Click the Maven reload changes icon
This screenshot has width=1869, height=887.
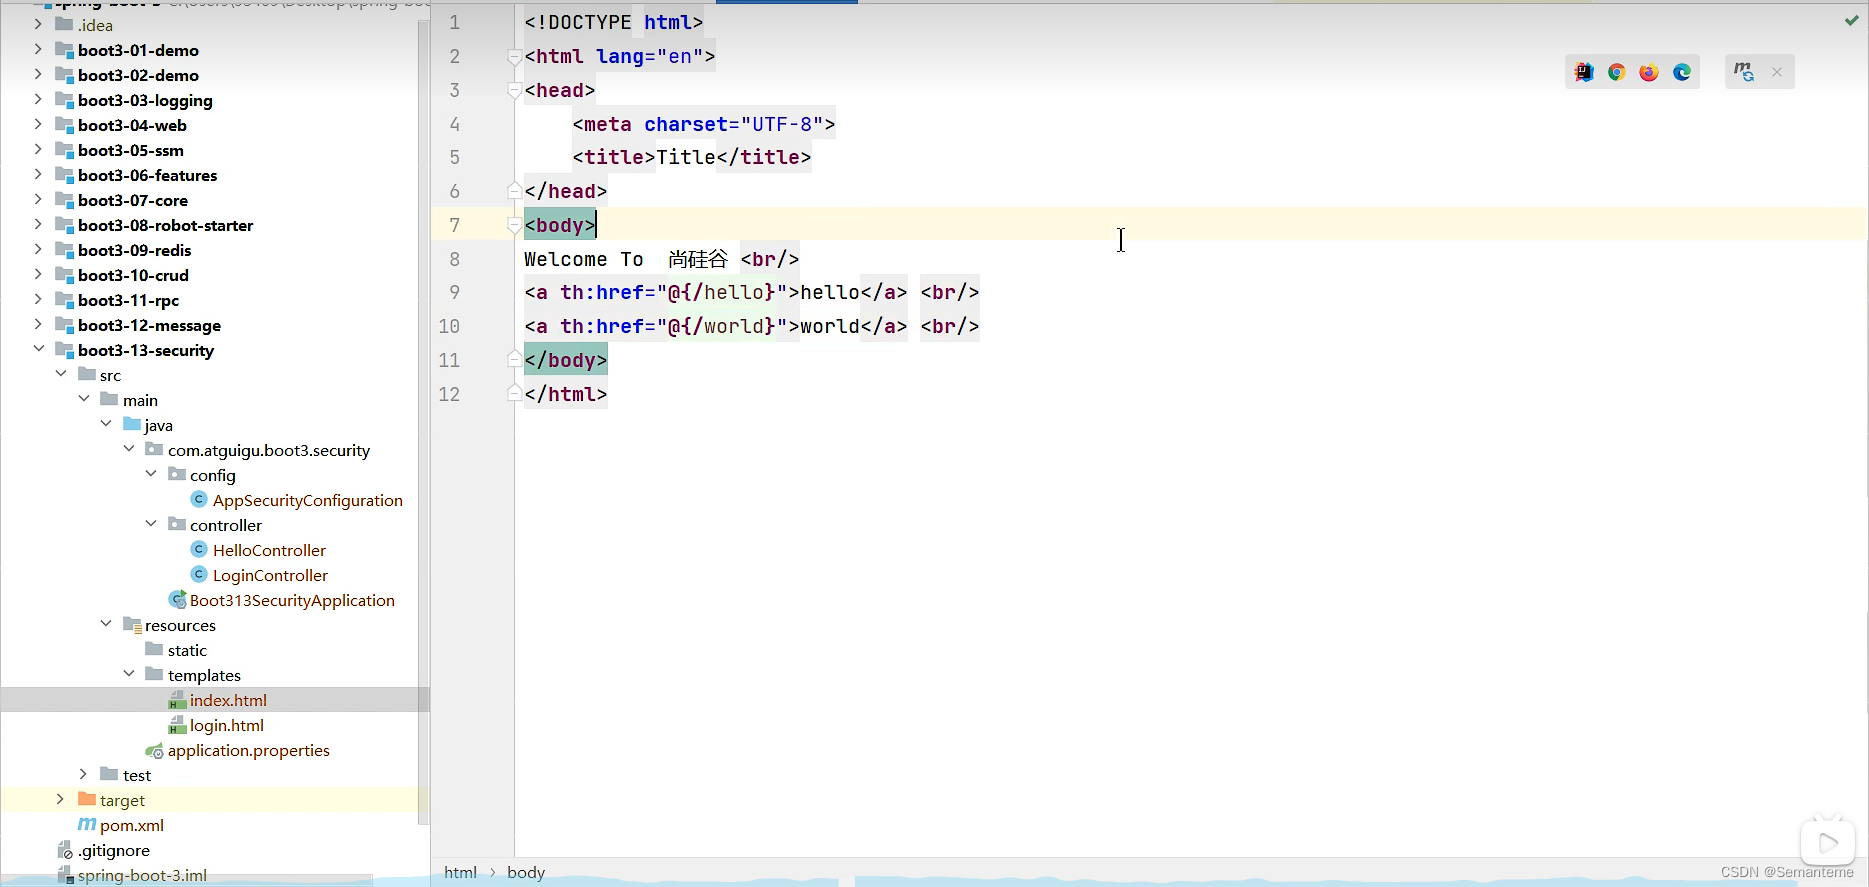1744,72
